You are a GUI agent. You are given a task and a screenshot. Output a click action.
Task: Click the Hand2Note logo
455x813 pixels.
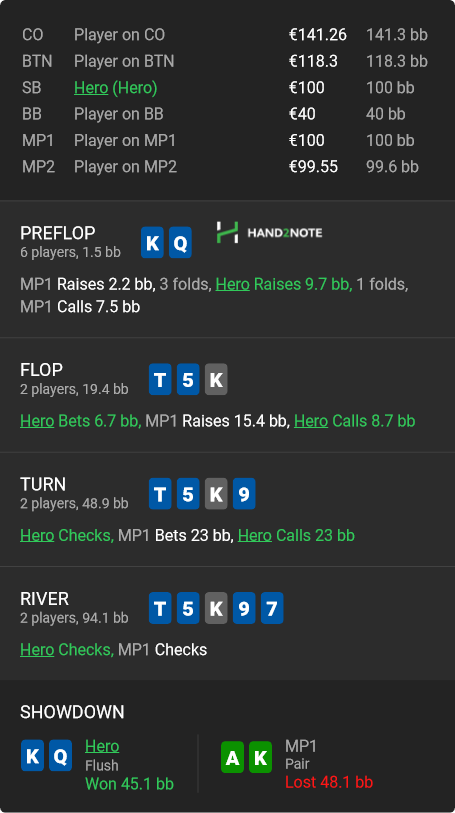269,232
